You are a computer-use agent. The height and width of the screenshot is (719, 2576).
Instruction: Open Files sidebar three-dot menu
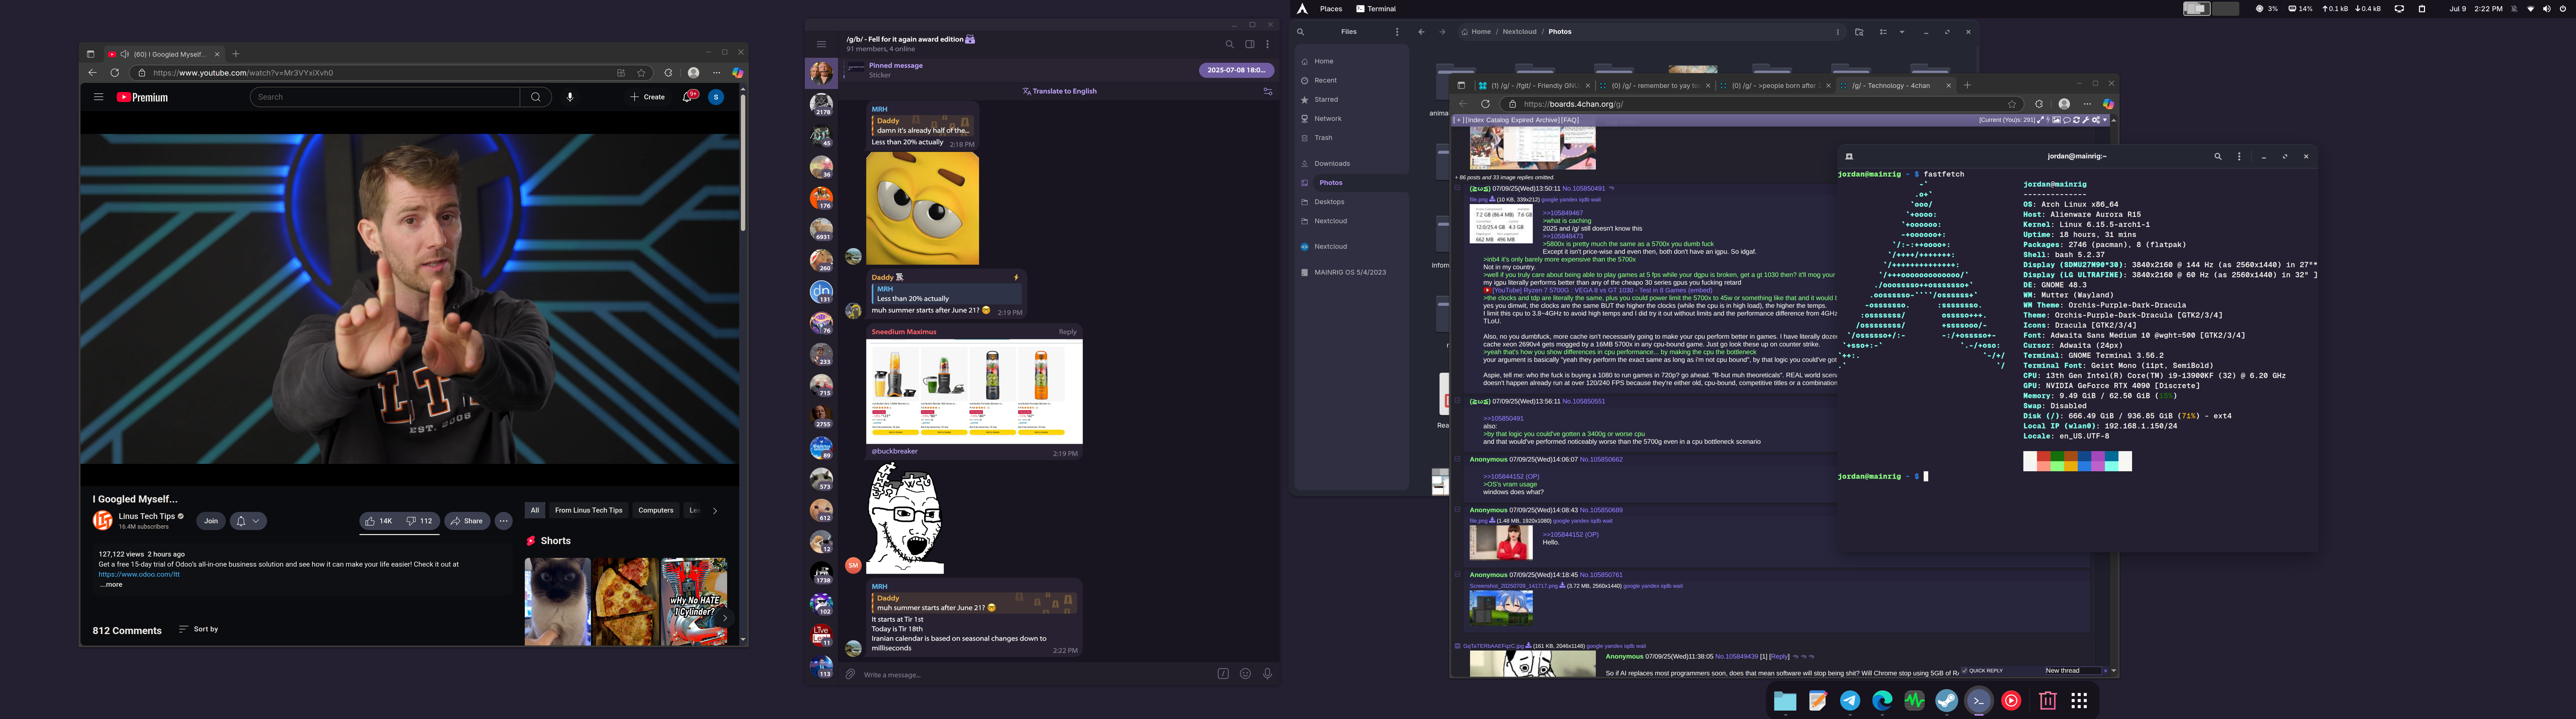point(1397,32)
